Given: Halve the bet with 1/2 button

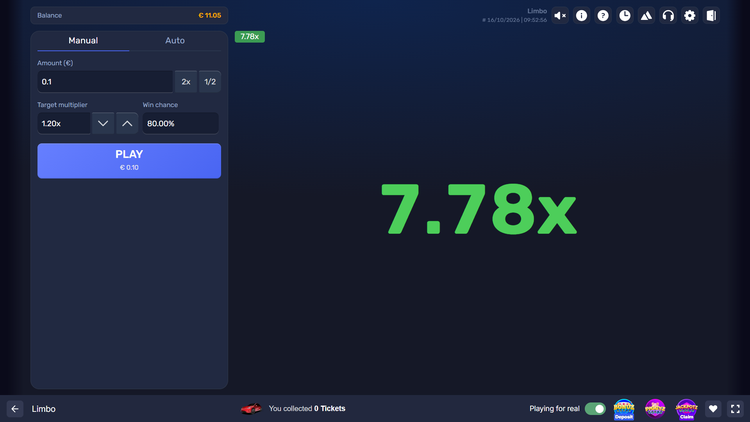Looking at the screenshot, I should click(x=210, y=82).
